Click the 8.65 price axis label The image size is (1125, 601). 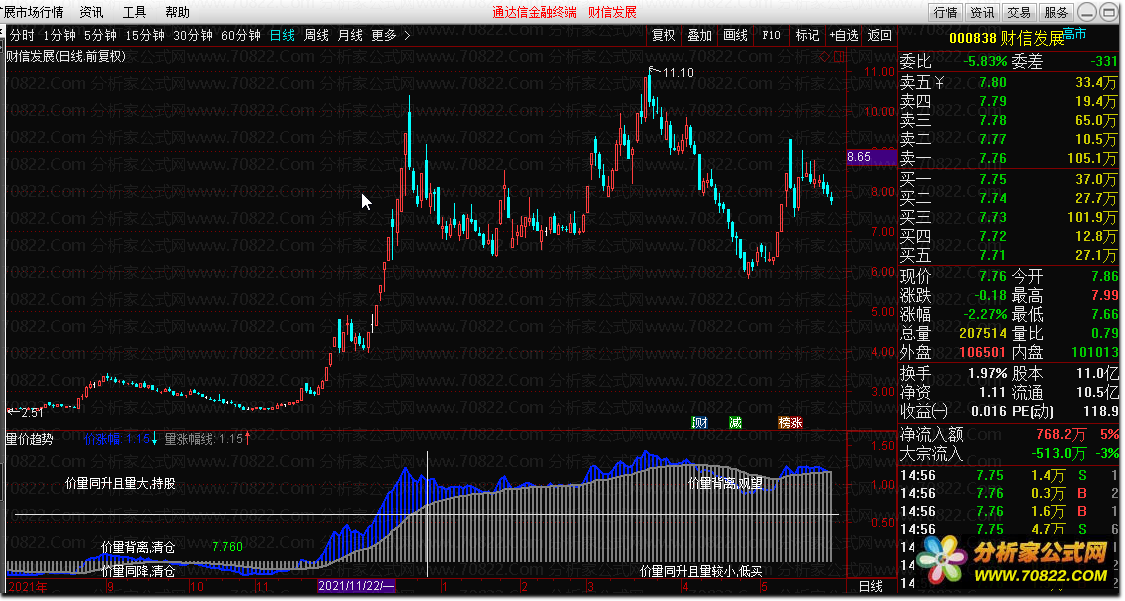871,156
